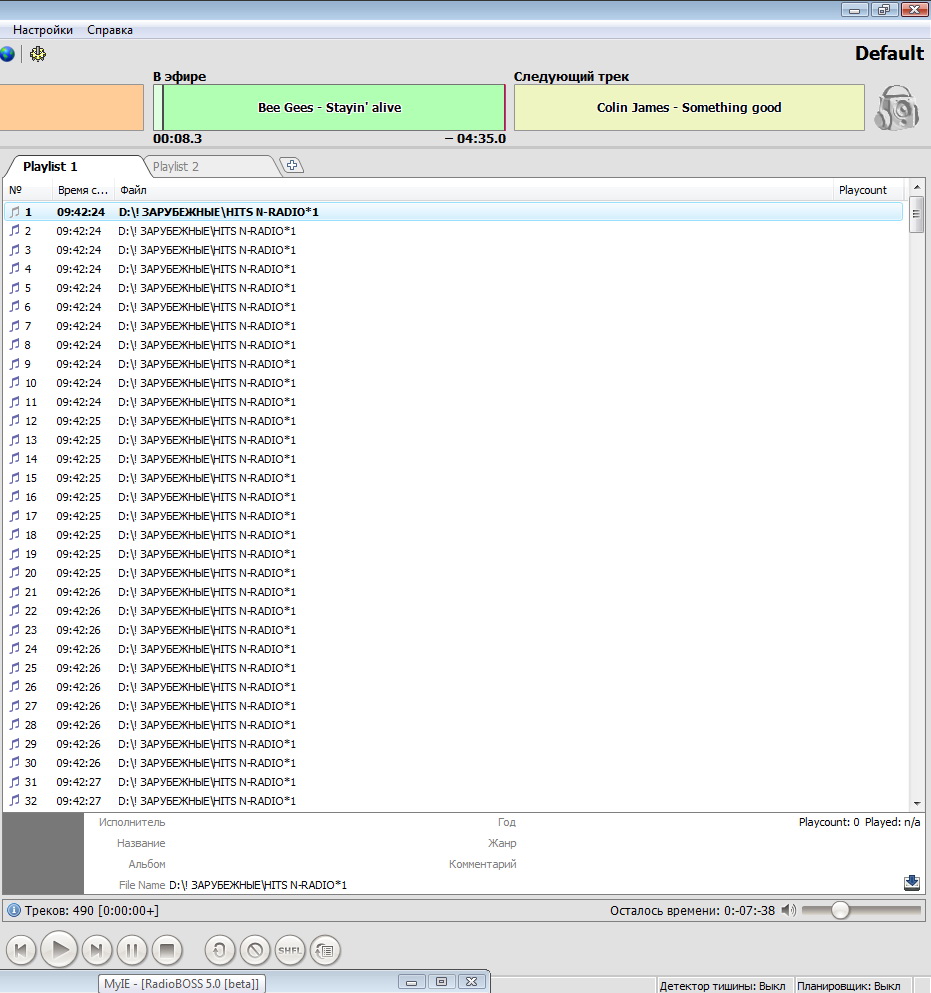Click the file path in row 16

pos(207,497)
